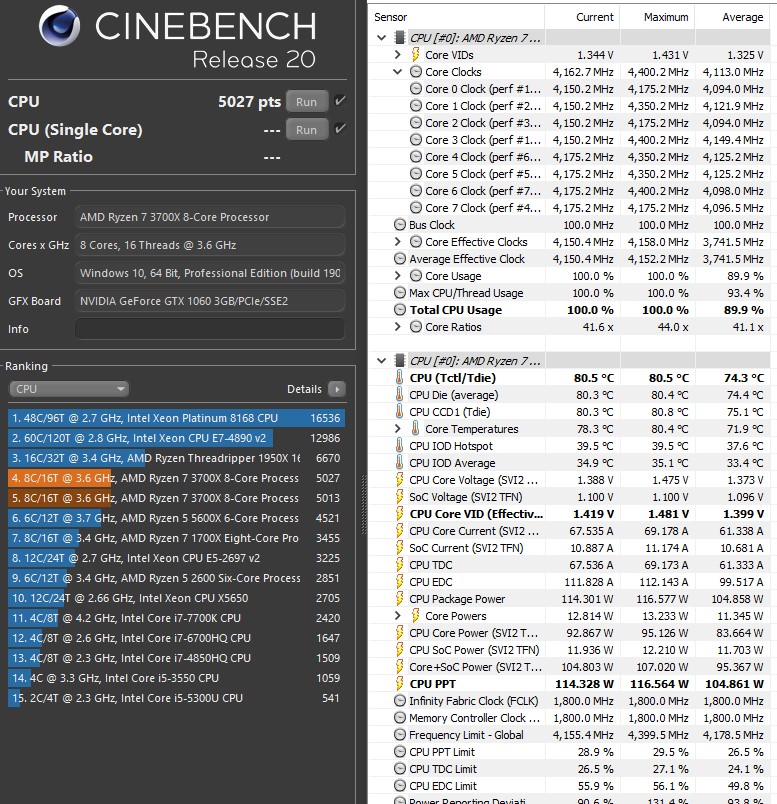Click the Total CPU Usage sensor icon
This screenshot has height=804, width=777.
(x=400, y=310)
